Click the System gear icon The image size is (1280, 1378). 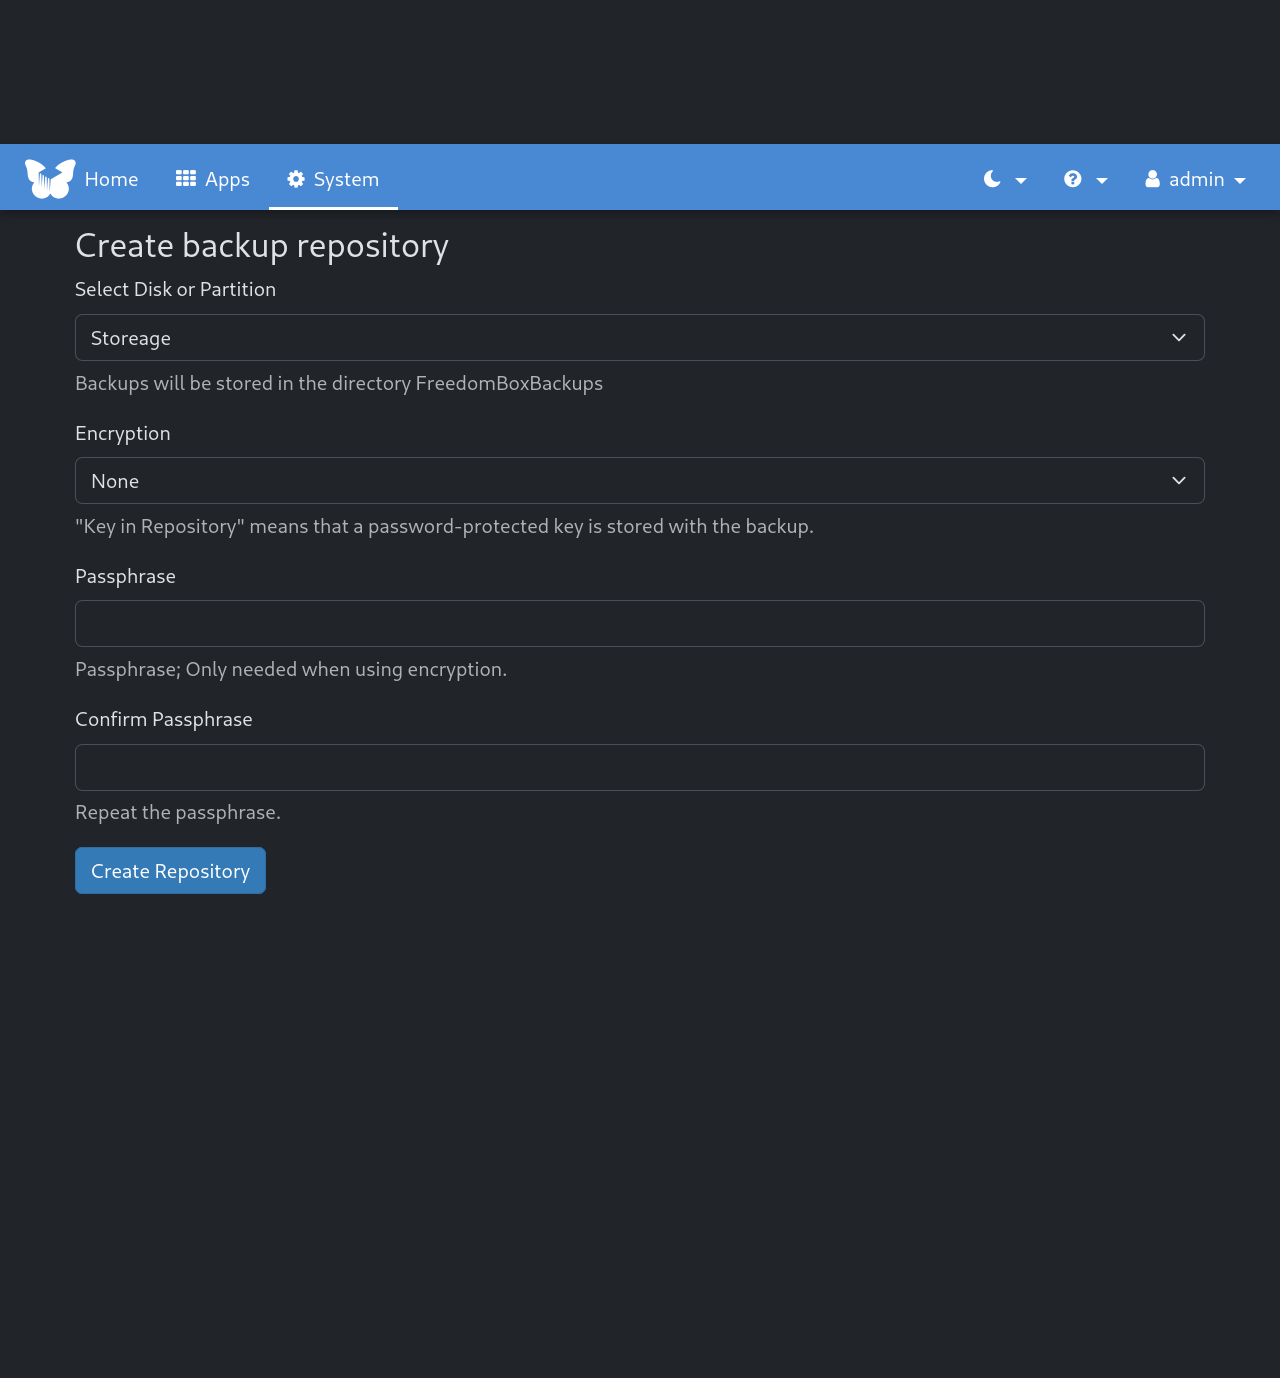coord(296,179)
